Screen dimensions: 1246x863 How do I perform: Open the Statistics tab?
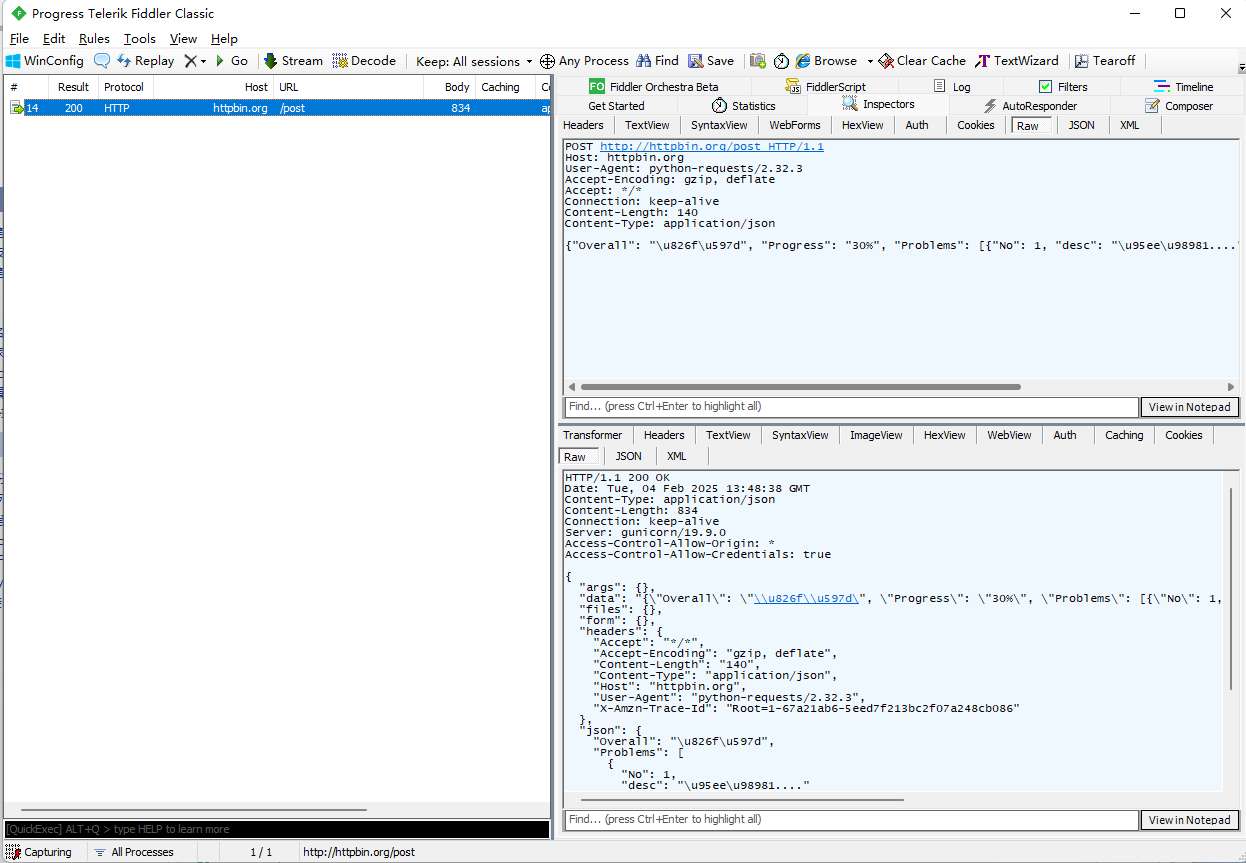pos(743,106)
